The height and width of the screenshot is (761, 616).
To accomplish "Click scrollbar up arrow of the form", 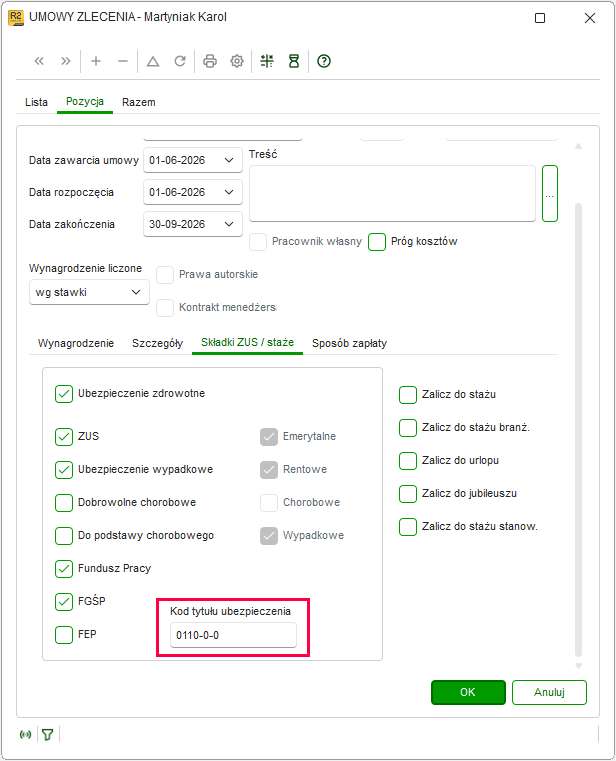I will [x=578, y=146].
